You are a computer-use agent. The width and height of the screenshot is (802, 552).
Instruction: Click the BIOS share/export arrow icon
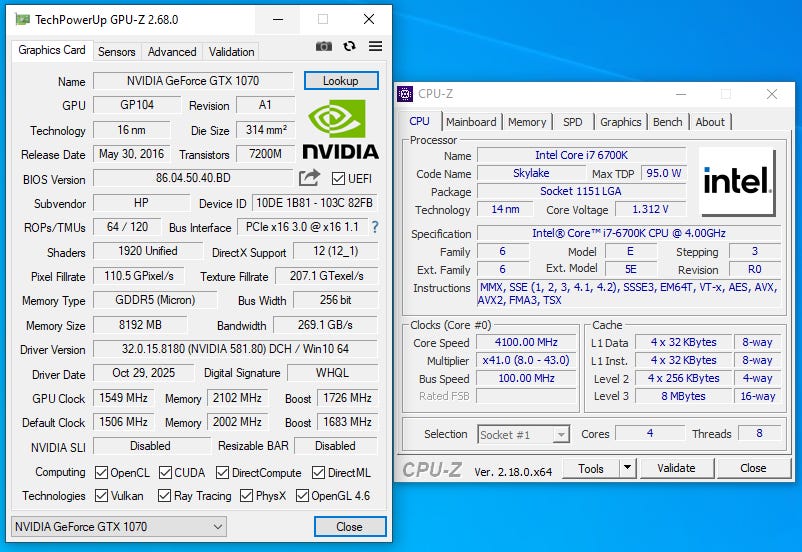coord(309,178)
